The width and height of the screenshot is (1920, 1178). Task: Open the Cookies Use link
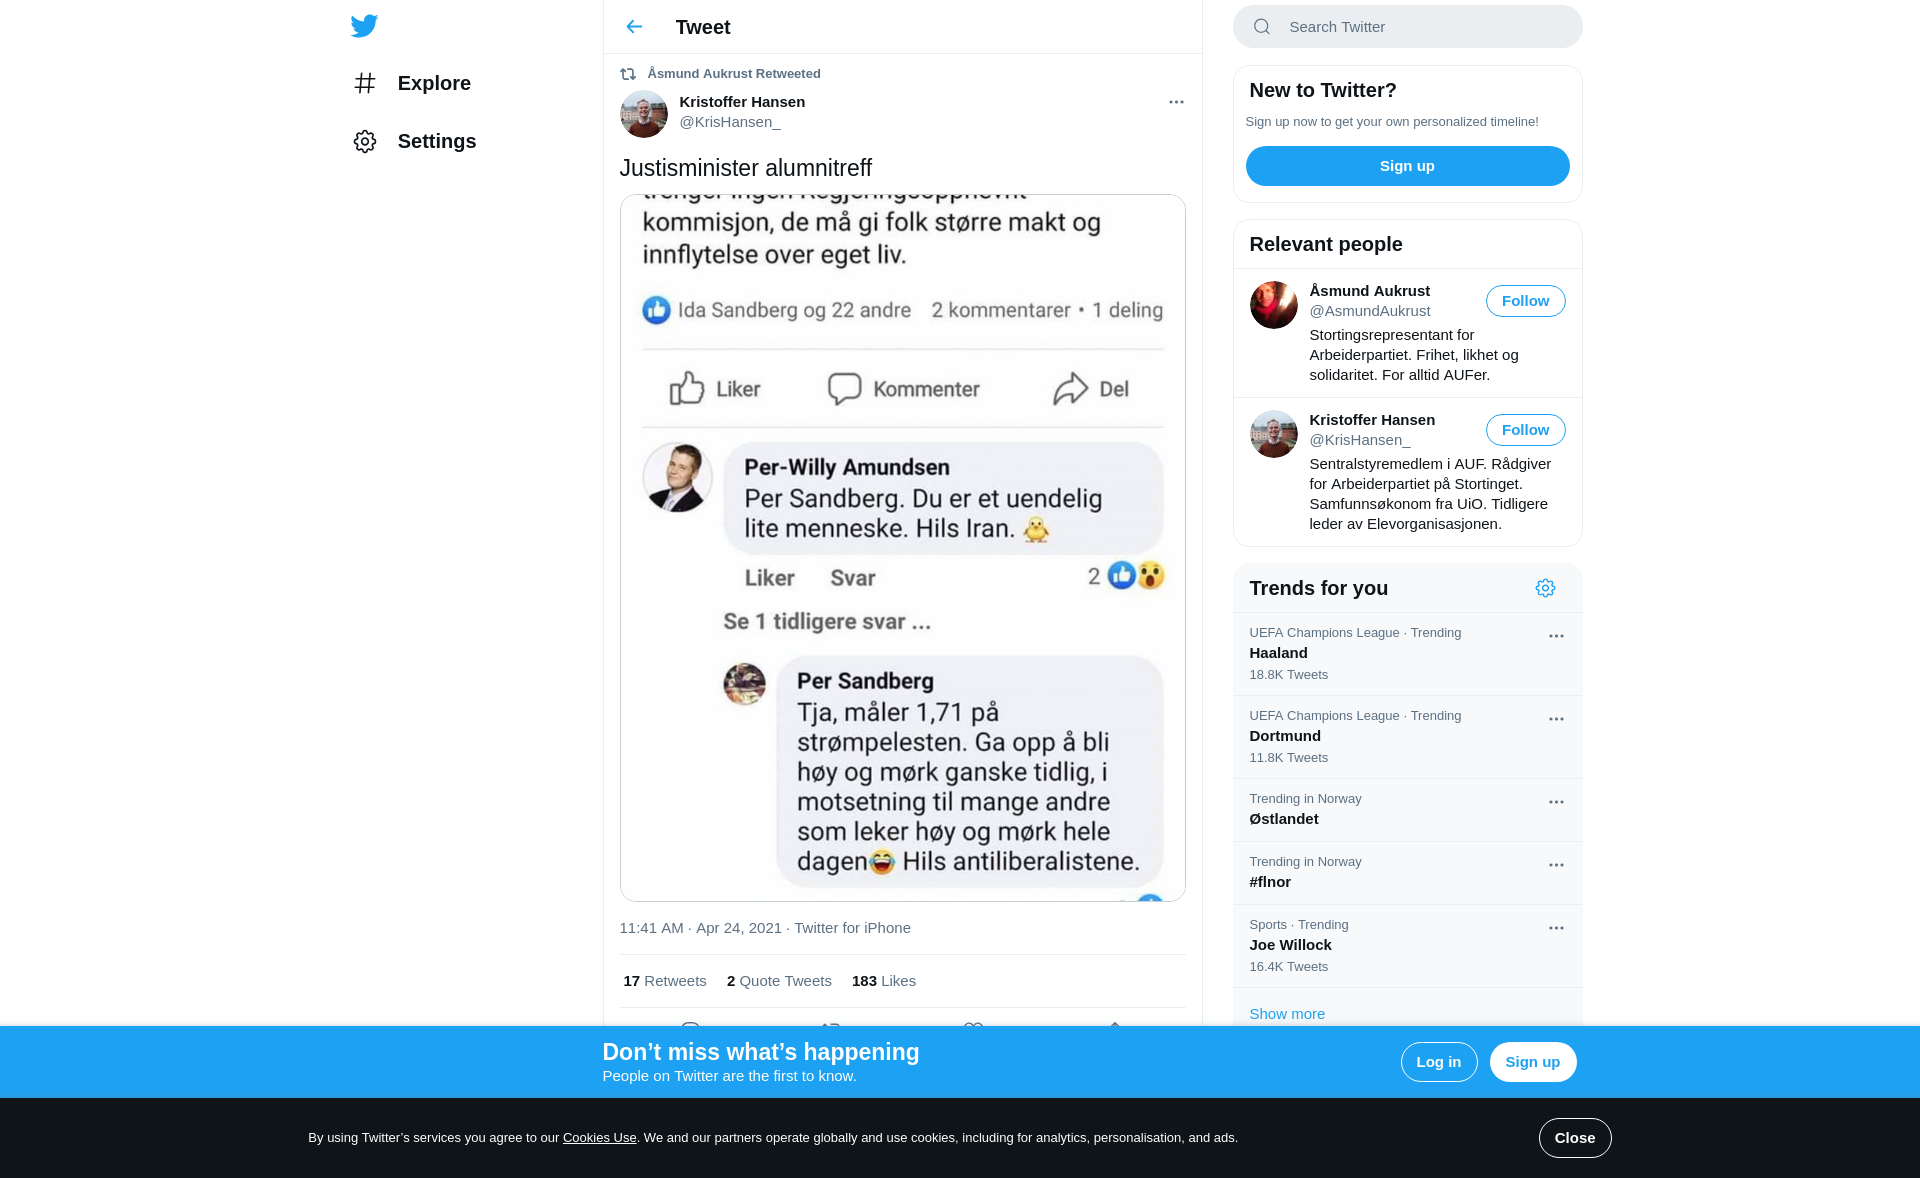599,1138
